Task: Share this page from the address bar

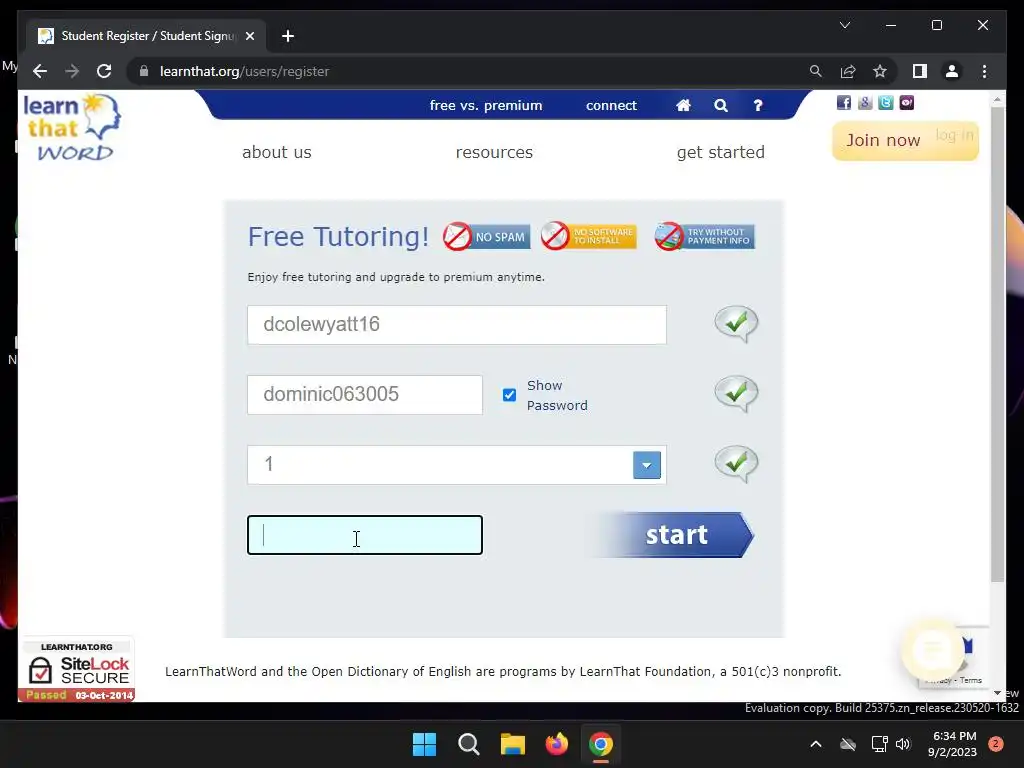Action: (848, 71)
